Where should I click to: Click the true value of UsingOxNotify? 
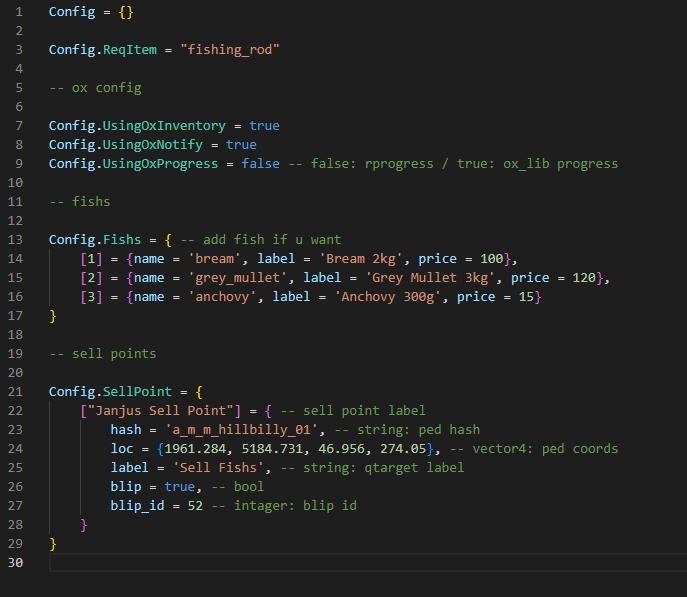point(241,145)
